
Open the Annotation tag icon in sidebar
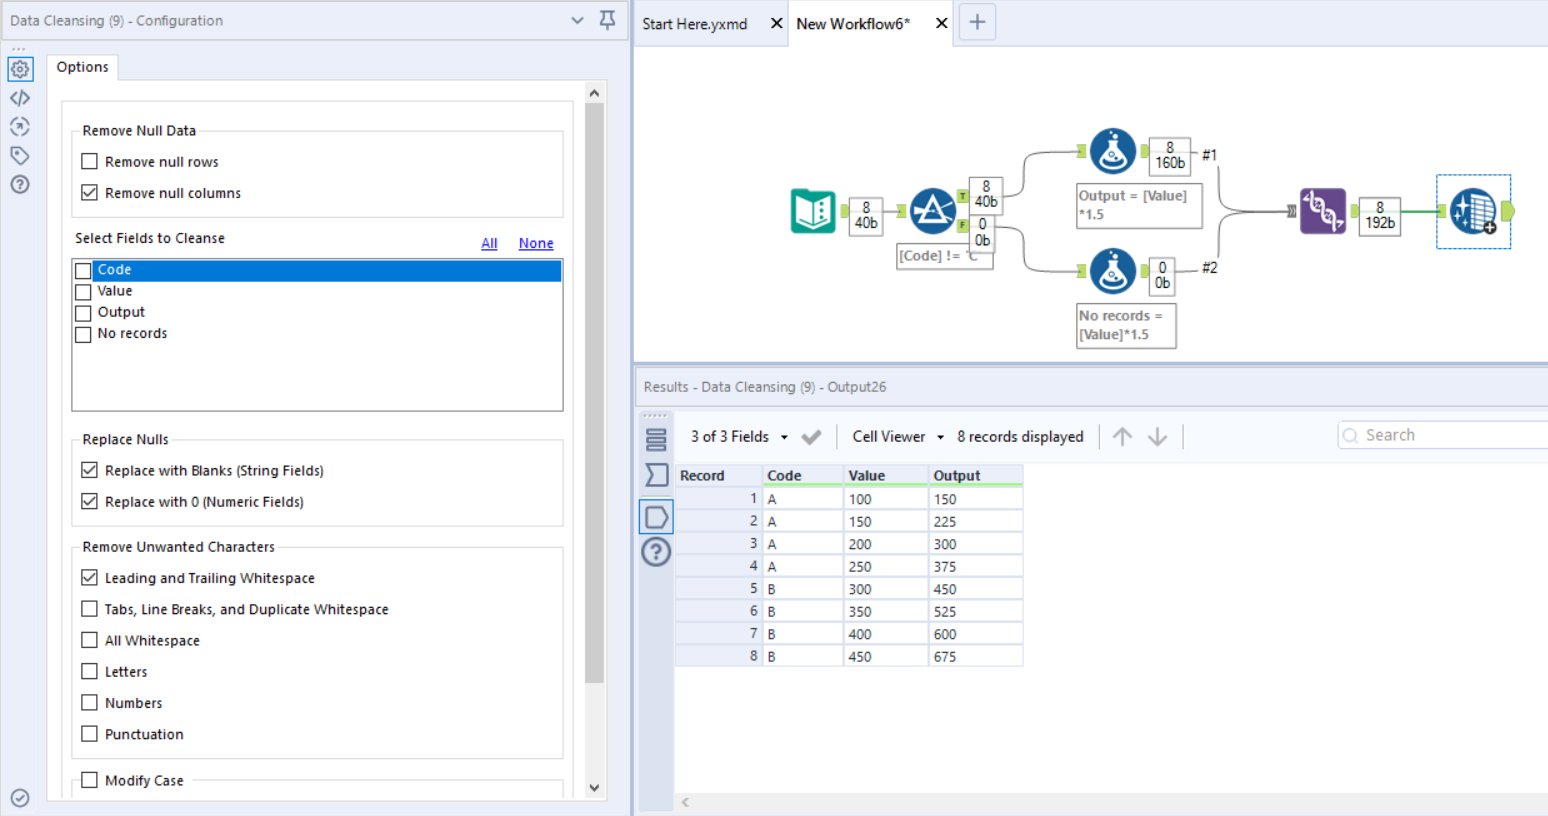pos(20,155)
